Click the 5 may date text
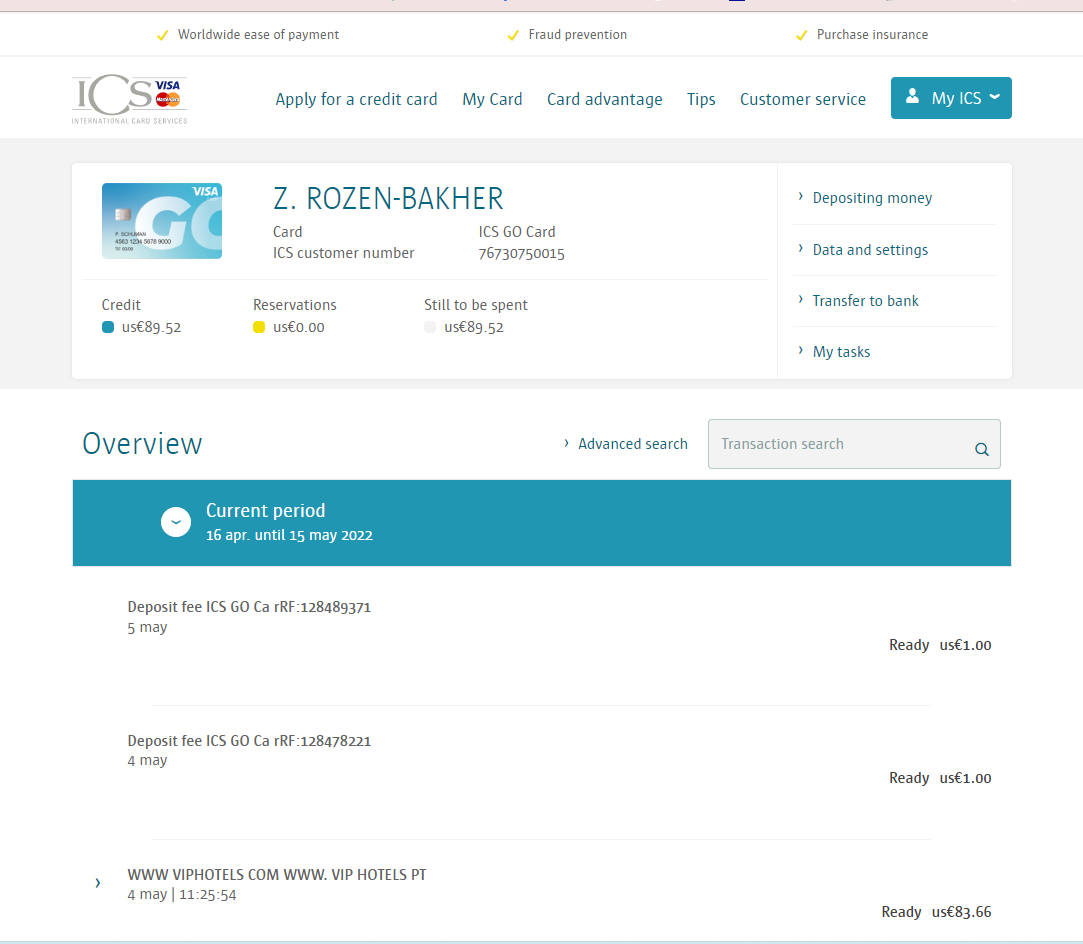The height and width of the screenshot is (944, 1083). (147, 628)
